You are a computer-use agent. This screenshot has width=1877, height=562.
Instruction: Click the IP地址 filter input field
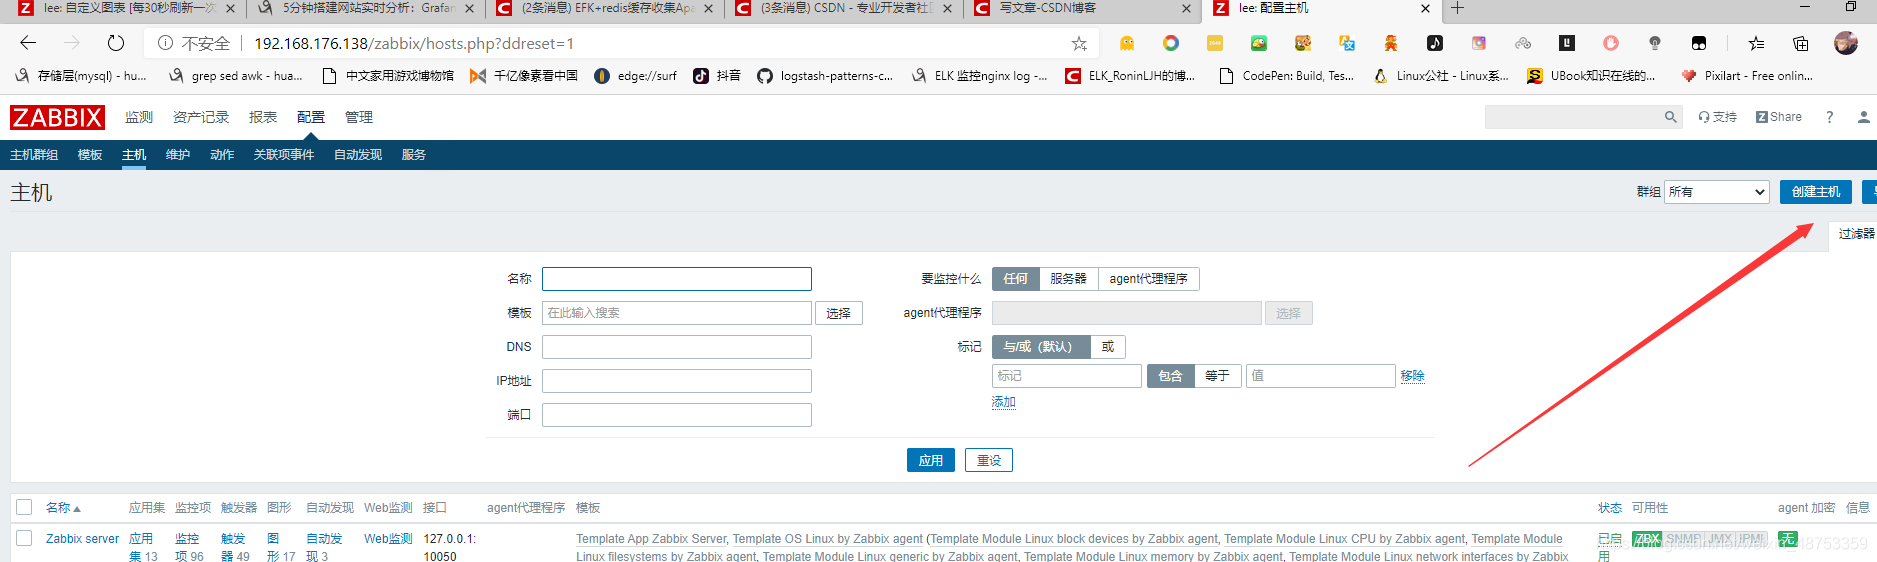click(677, 381)
